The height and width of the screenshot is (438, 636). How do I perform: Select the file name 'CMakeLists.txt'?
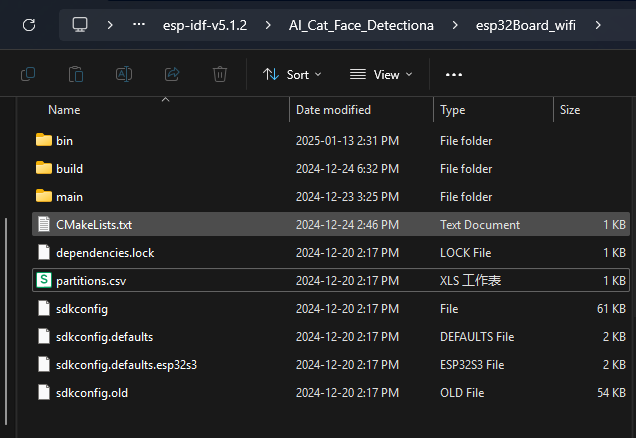coord(94,225)
